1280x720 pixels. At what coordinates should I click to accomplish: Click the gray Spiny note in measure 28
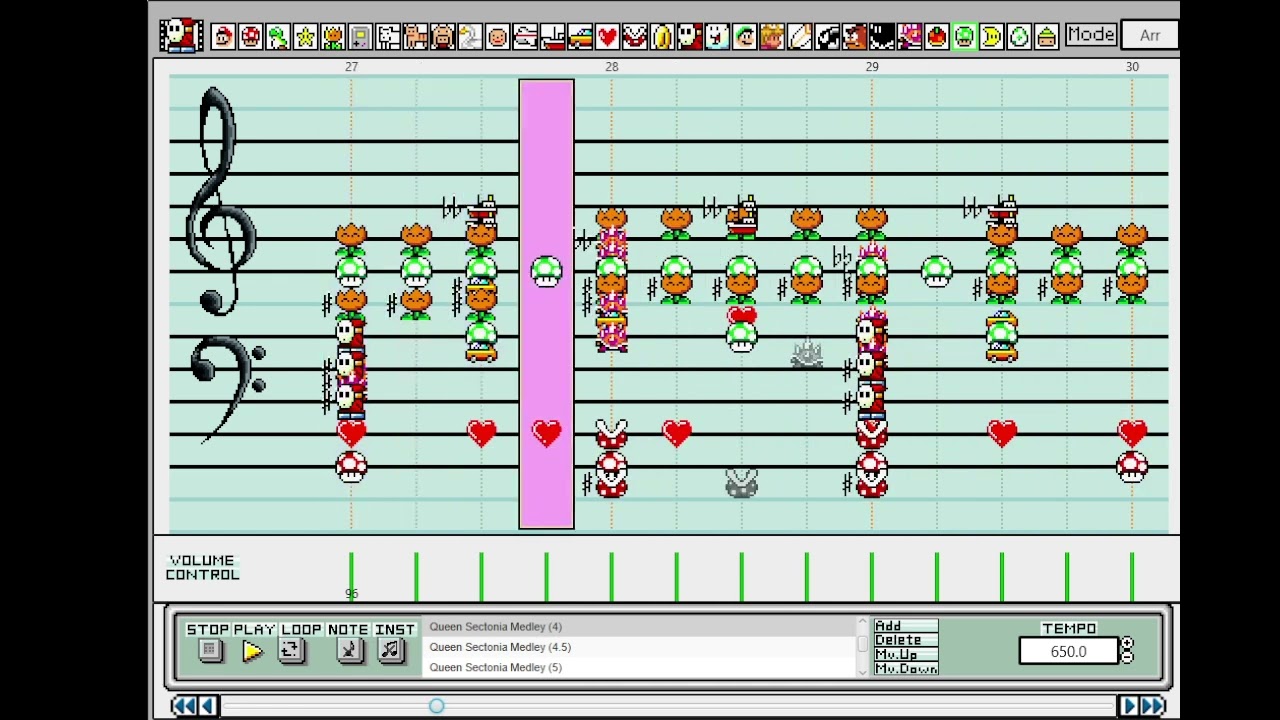[x=806, y=354]
